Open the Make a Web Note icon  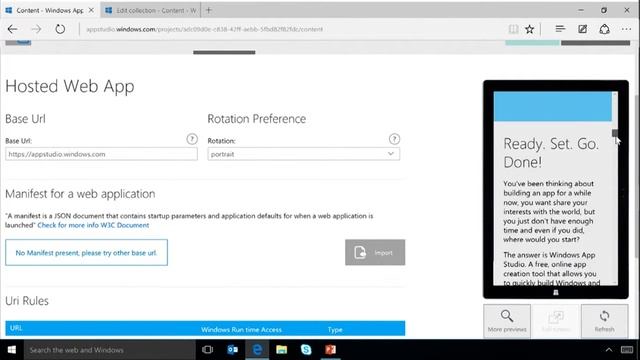pyautogui.click(x=582, y=29)
